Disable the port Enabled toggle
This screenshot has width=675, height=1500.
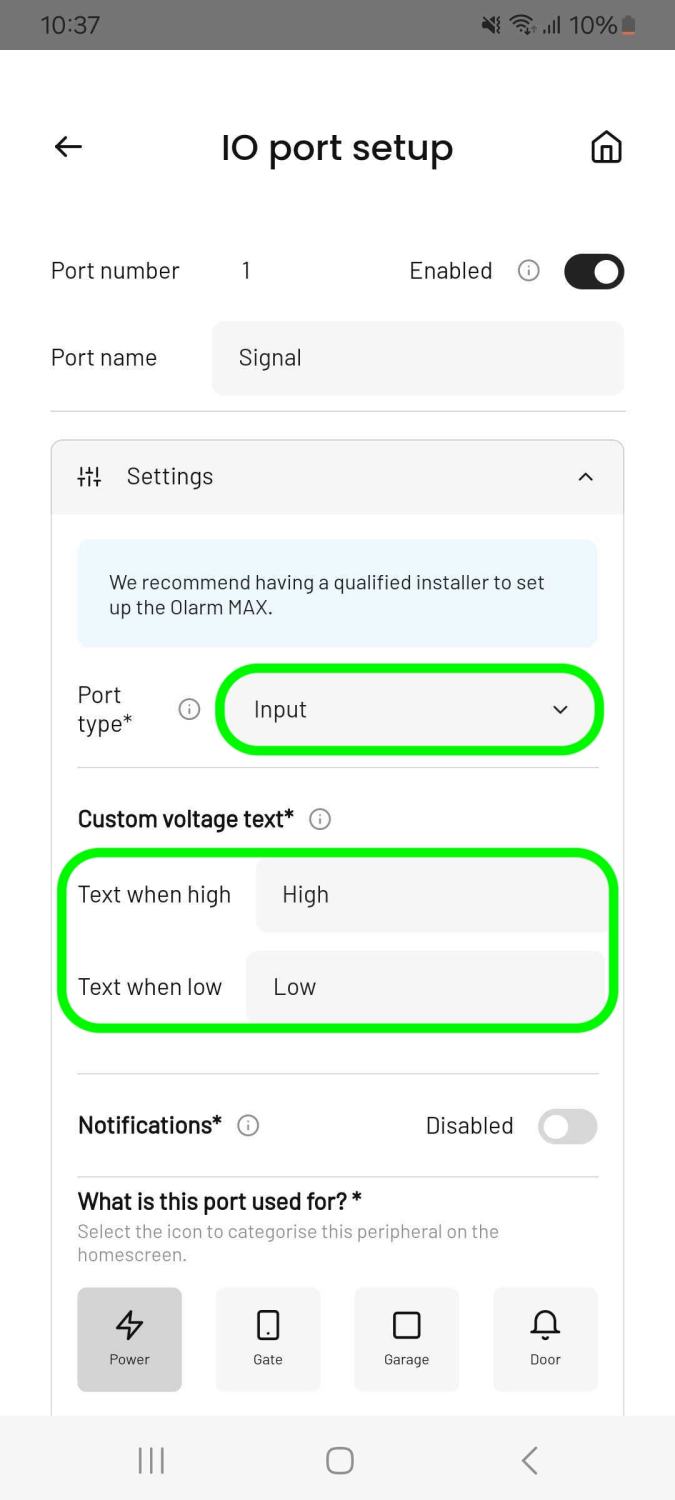pos(594,271)
